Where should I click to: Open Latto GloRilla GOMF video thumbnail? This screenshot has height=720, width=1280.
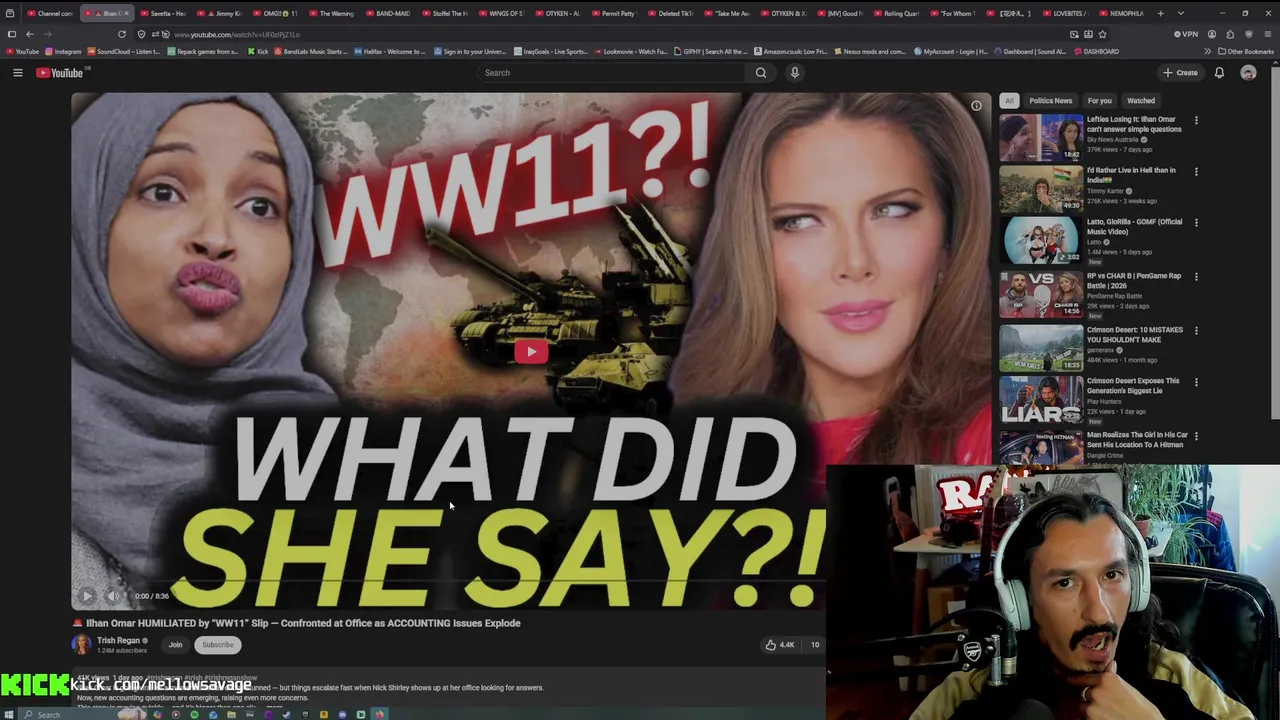point(1041,241)
